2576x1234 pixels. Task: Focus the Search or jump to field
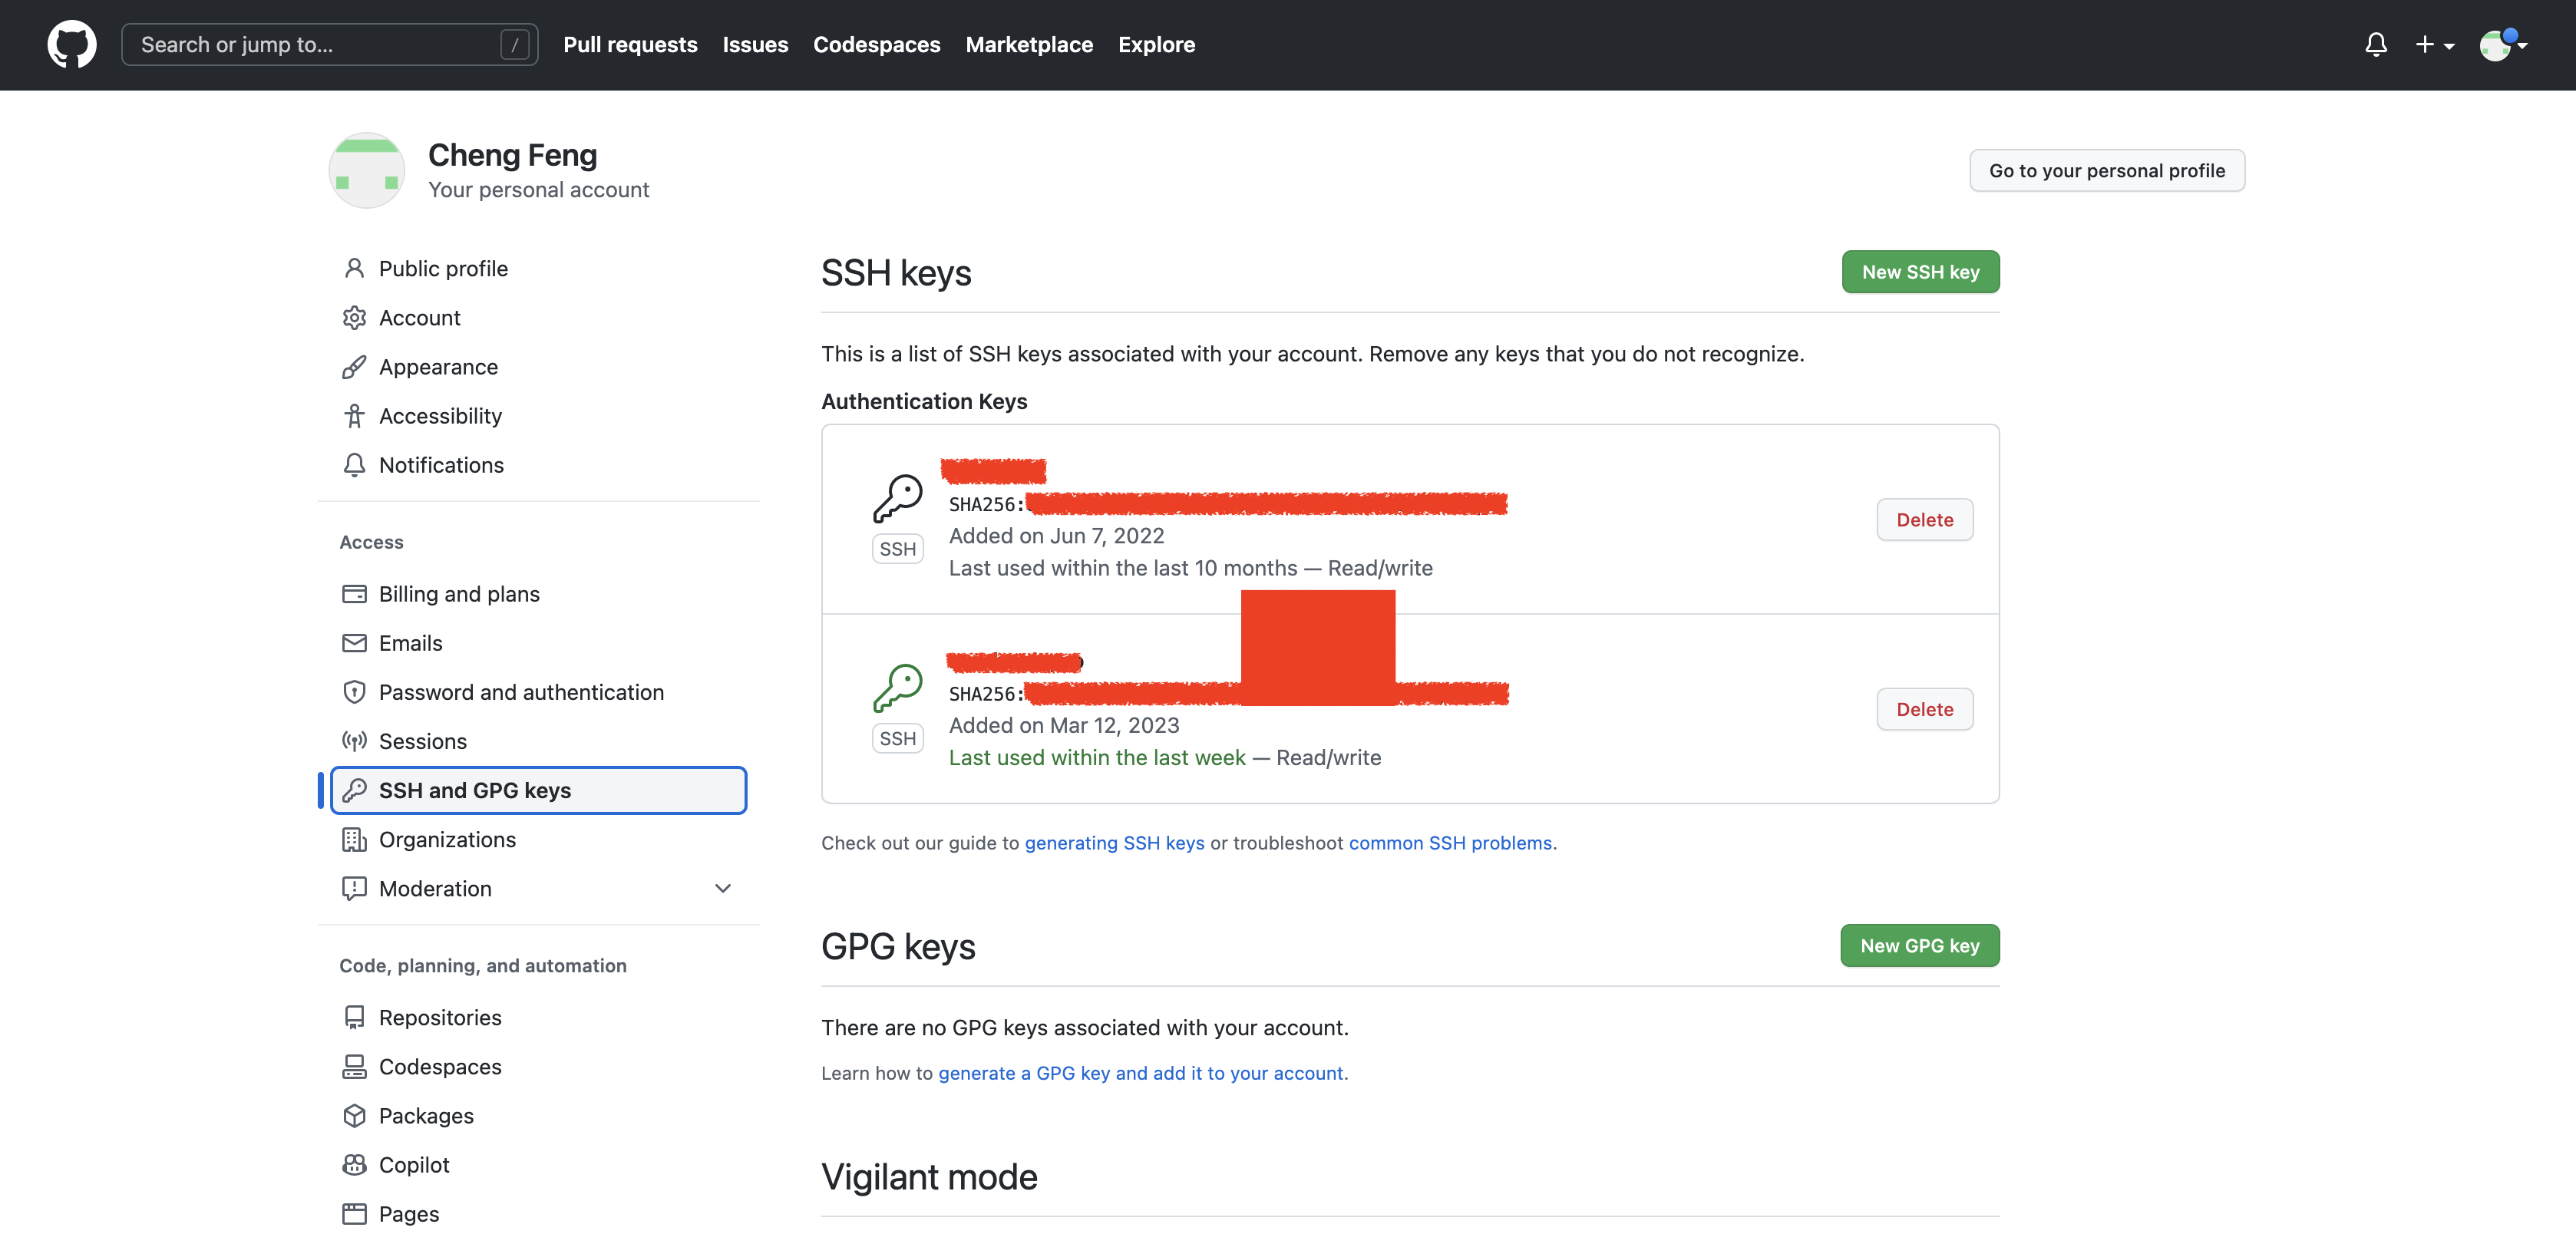[329, 45]
